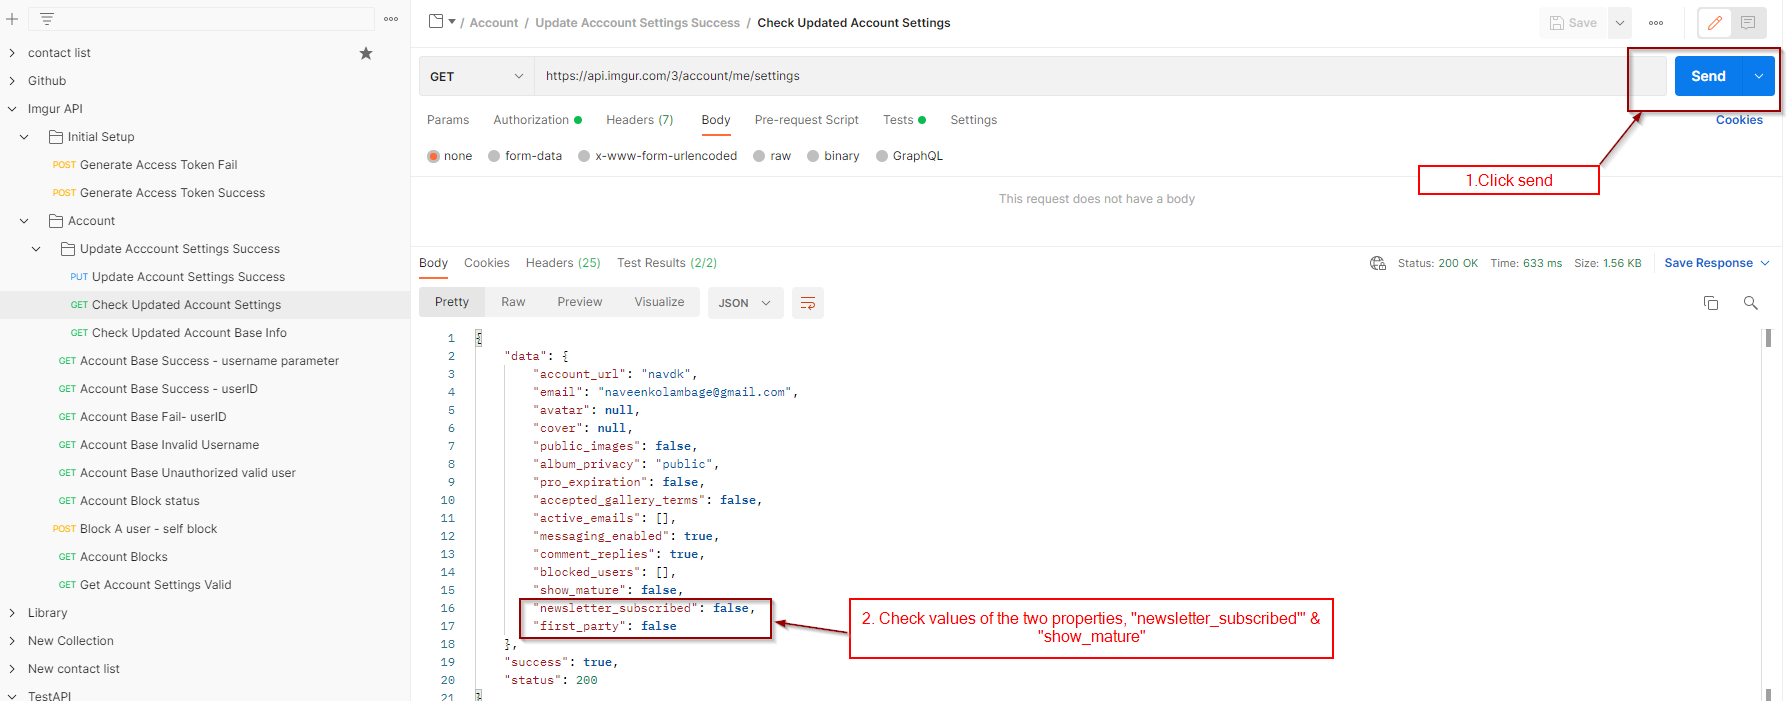Collapse the Imgur API collection
1787x701 pixels.
[x=12, y=109]
